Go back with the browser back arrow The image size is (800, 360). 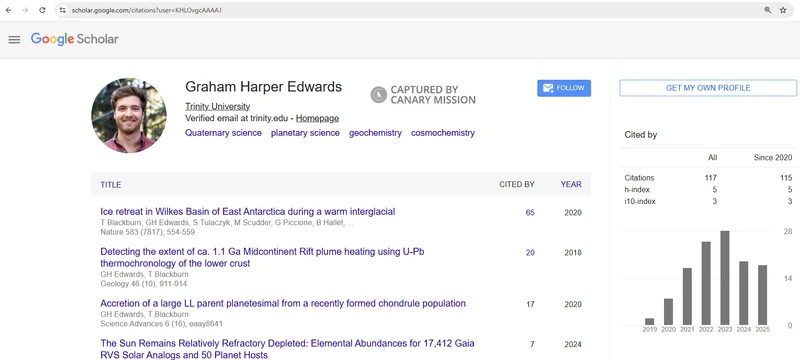(8, 10)
